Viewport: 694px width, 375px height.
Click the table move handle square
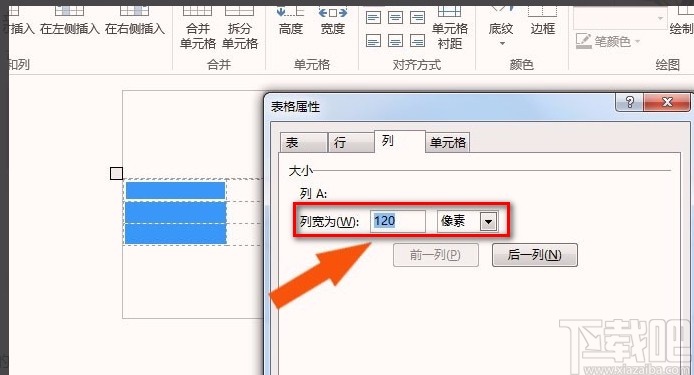click(x=116, y=173)
